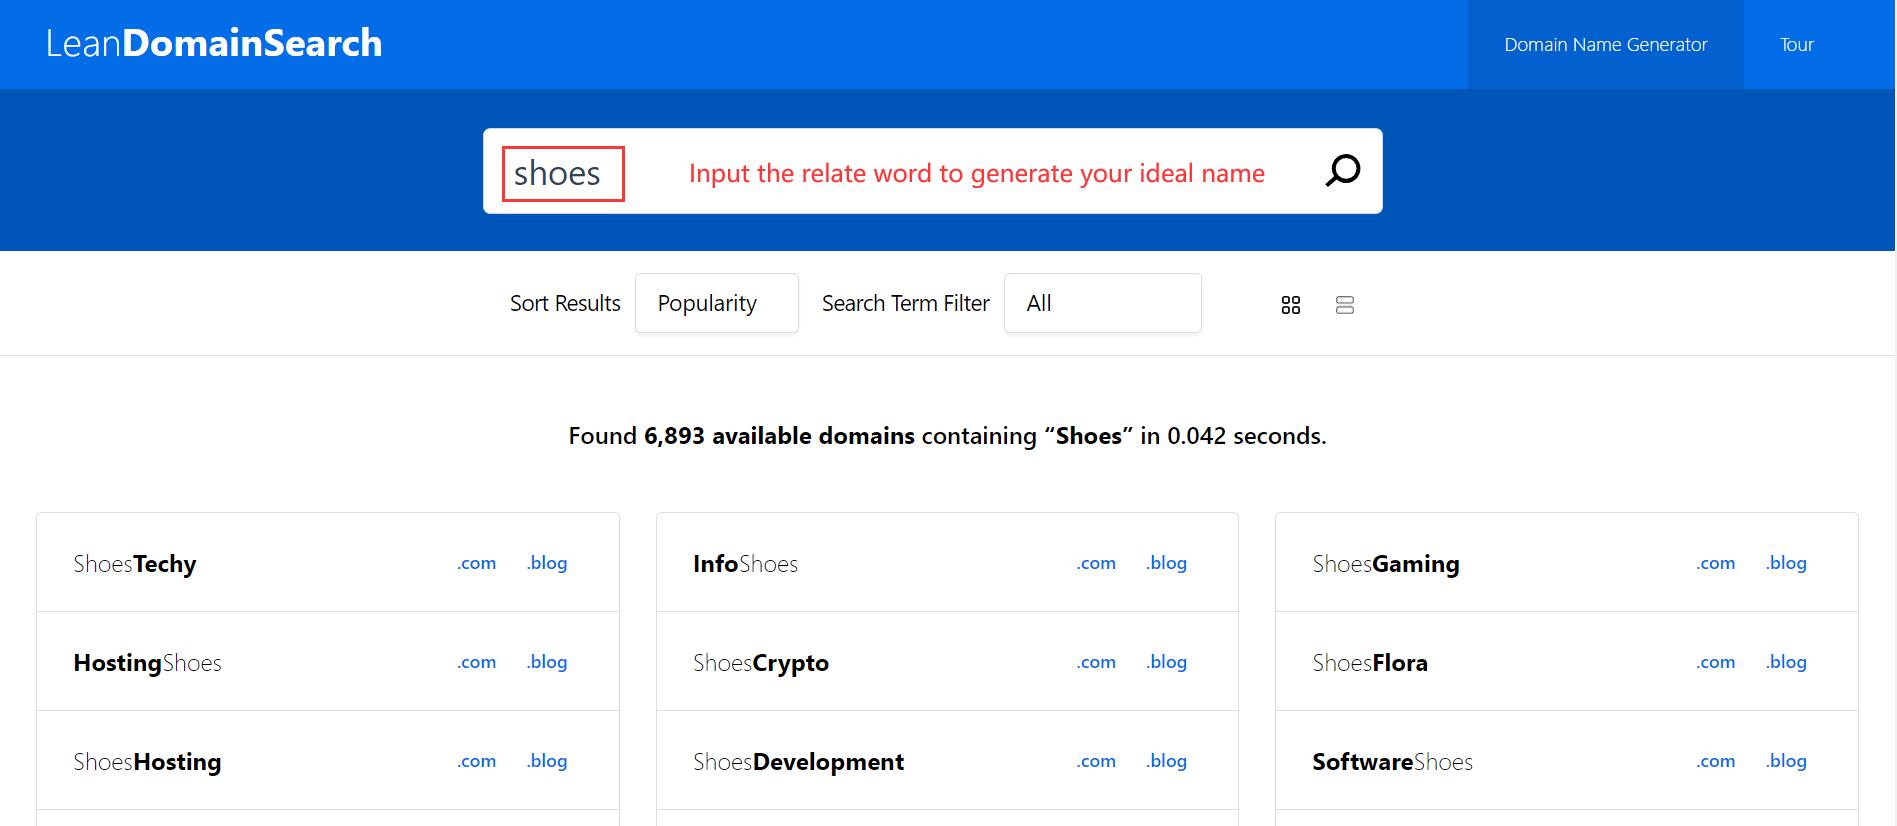1897x826 pixels.
Task: Select the ShoesFlora domain name
Action: point(1370,663)
